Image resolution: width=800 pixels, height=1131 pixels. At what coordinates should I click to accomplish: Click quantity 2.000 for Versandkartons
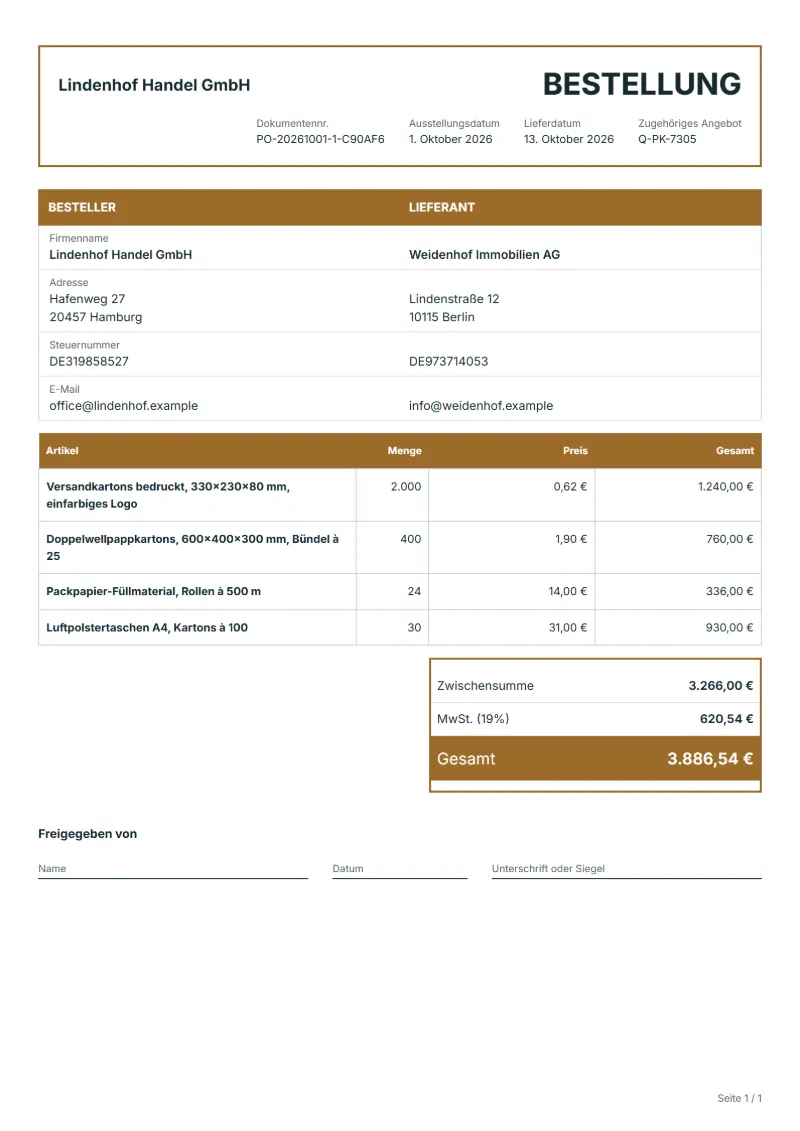tap(406, 486)
